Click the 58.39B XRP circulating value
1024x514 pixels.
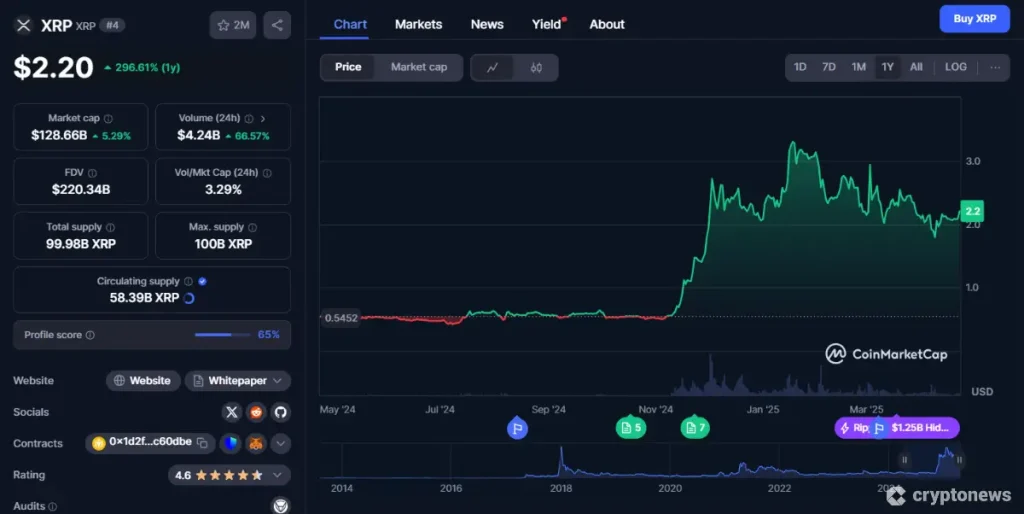(144, 298)
